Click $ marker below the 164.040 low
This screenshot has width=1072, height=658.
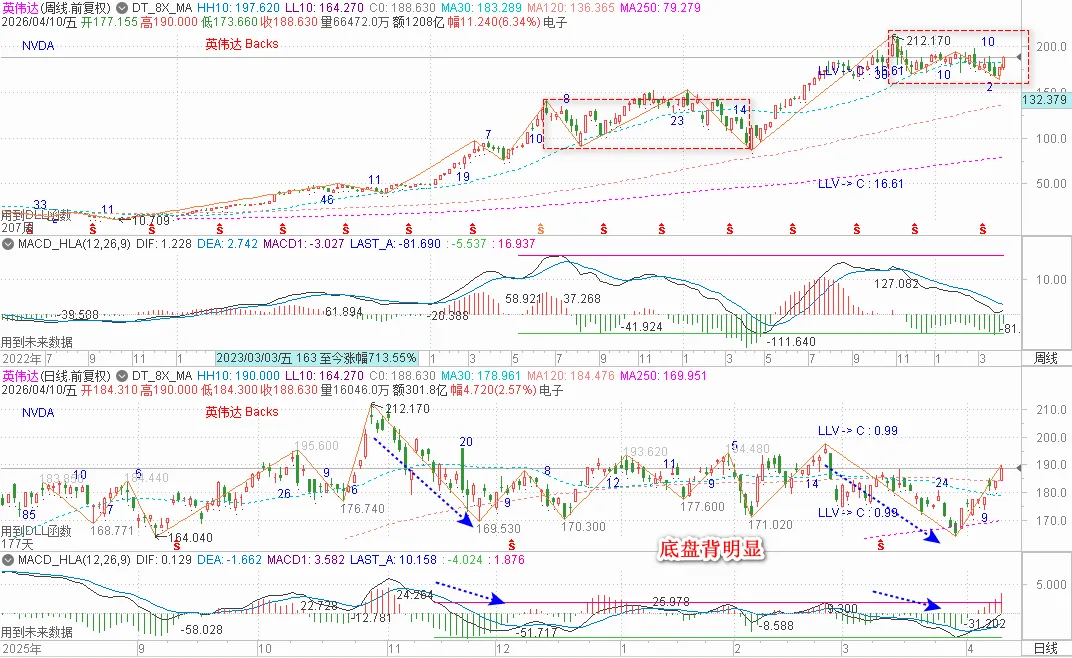point(177,546)
